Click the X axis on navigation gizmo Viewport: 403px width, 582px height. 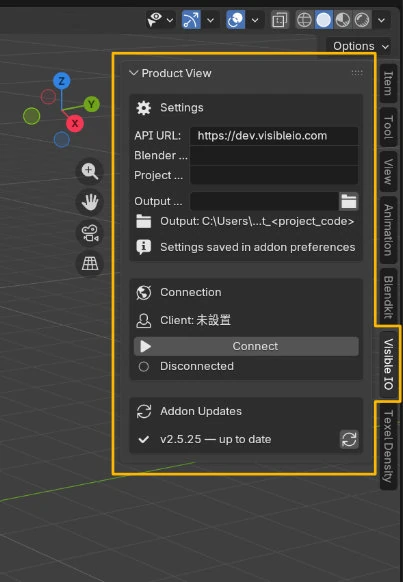click(x=75, y=123)
